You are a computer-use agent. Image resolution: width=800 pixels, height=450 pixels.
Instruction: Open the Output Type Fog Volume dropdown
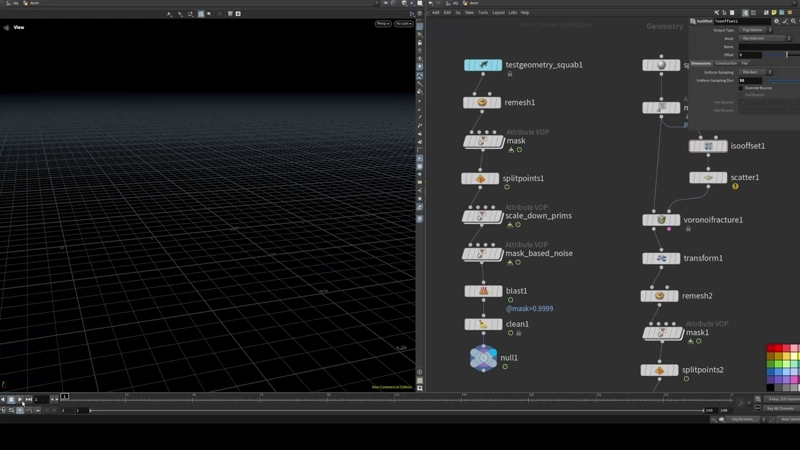pos(756,30)
